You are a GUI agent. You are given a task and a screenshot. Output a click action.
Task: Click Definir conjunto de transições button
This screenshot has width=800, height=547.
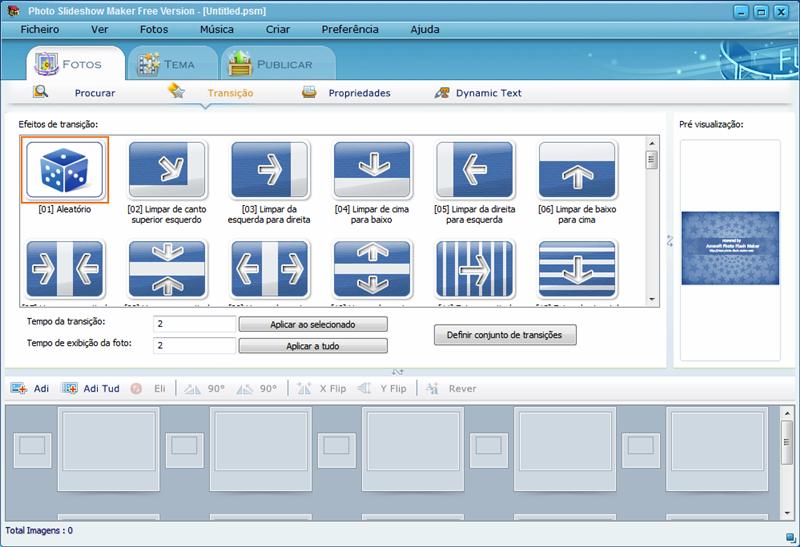[x=505, y=335]
